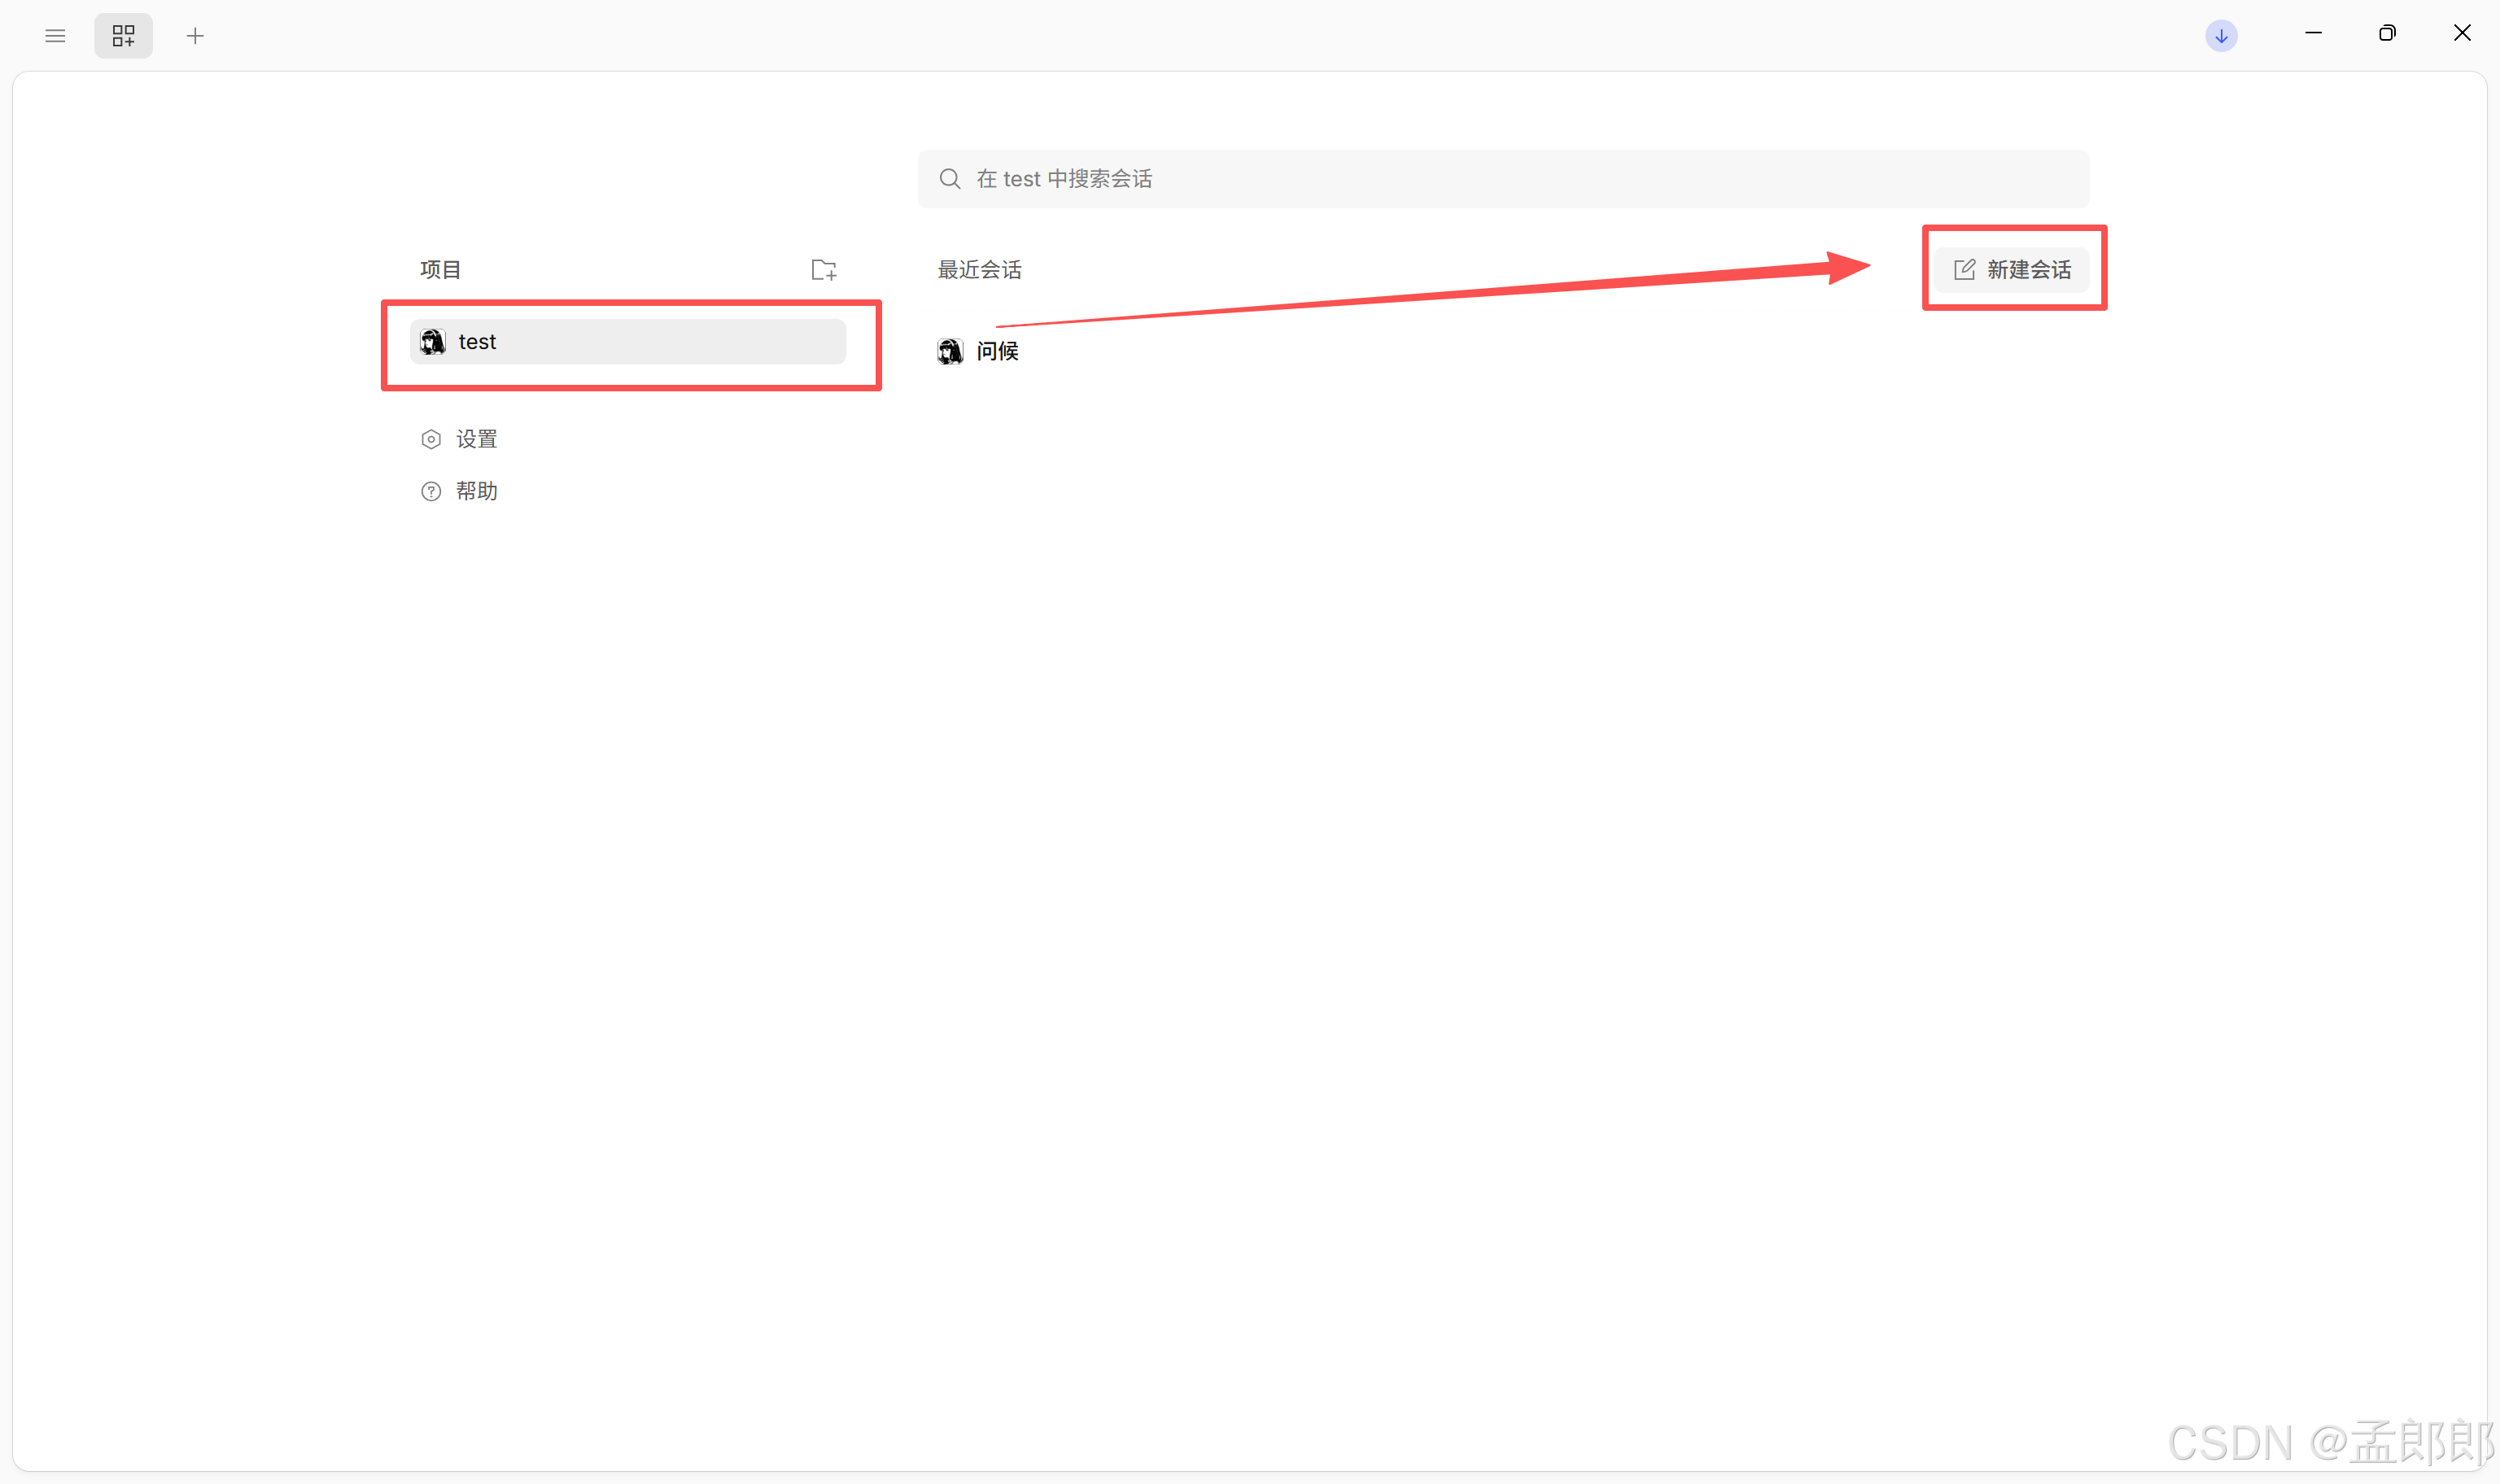The width and height of the screenshot is (2500, 1484).
Task: Open 设置 settings
Action: 459,440
